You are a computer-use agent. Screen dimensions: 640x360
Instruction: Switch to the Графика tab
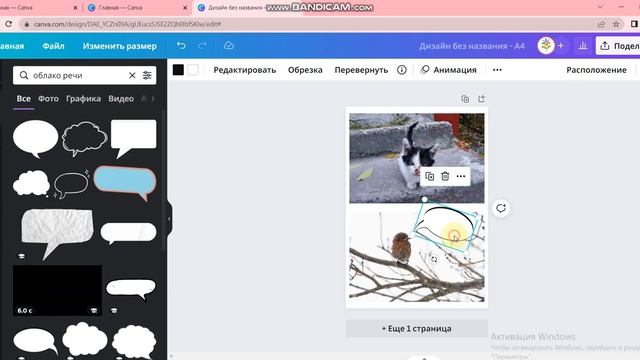[x=83, y=98]
